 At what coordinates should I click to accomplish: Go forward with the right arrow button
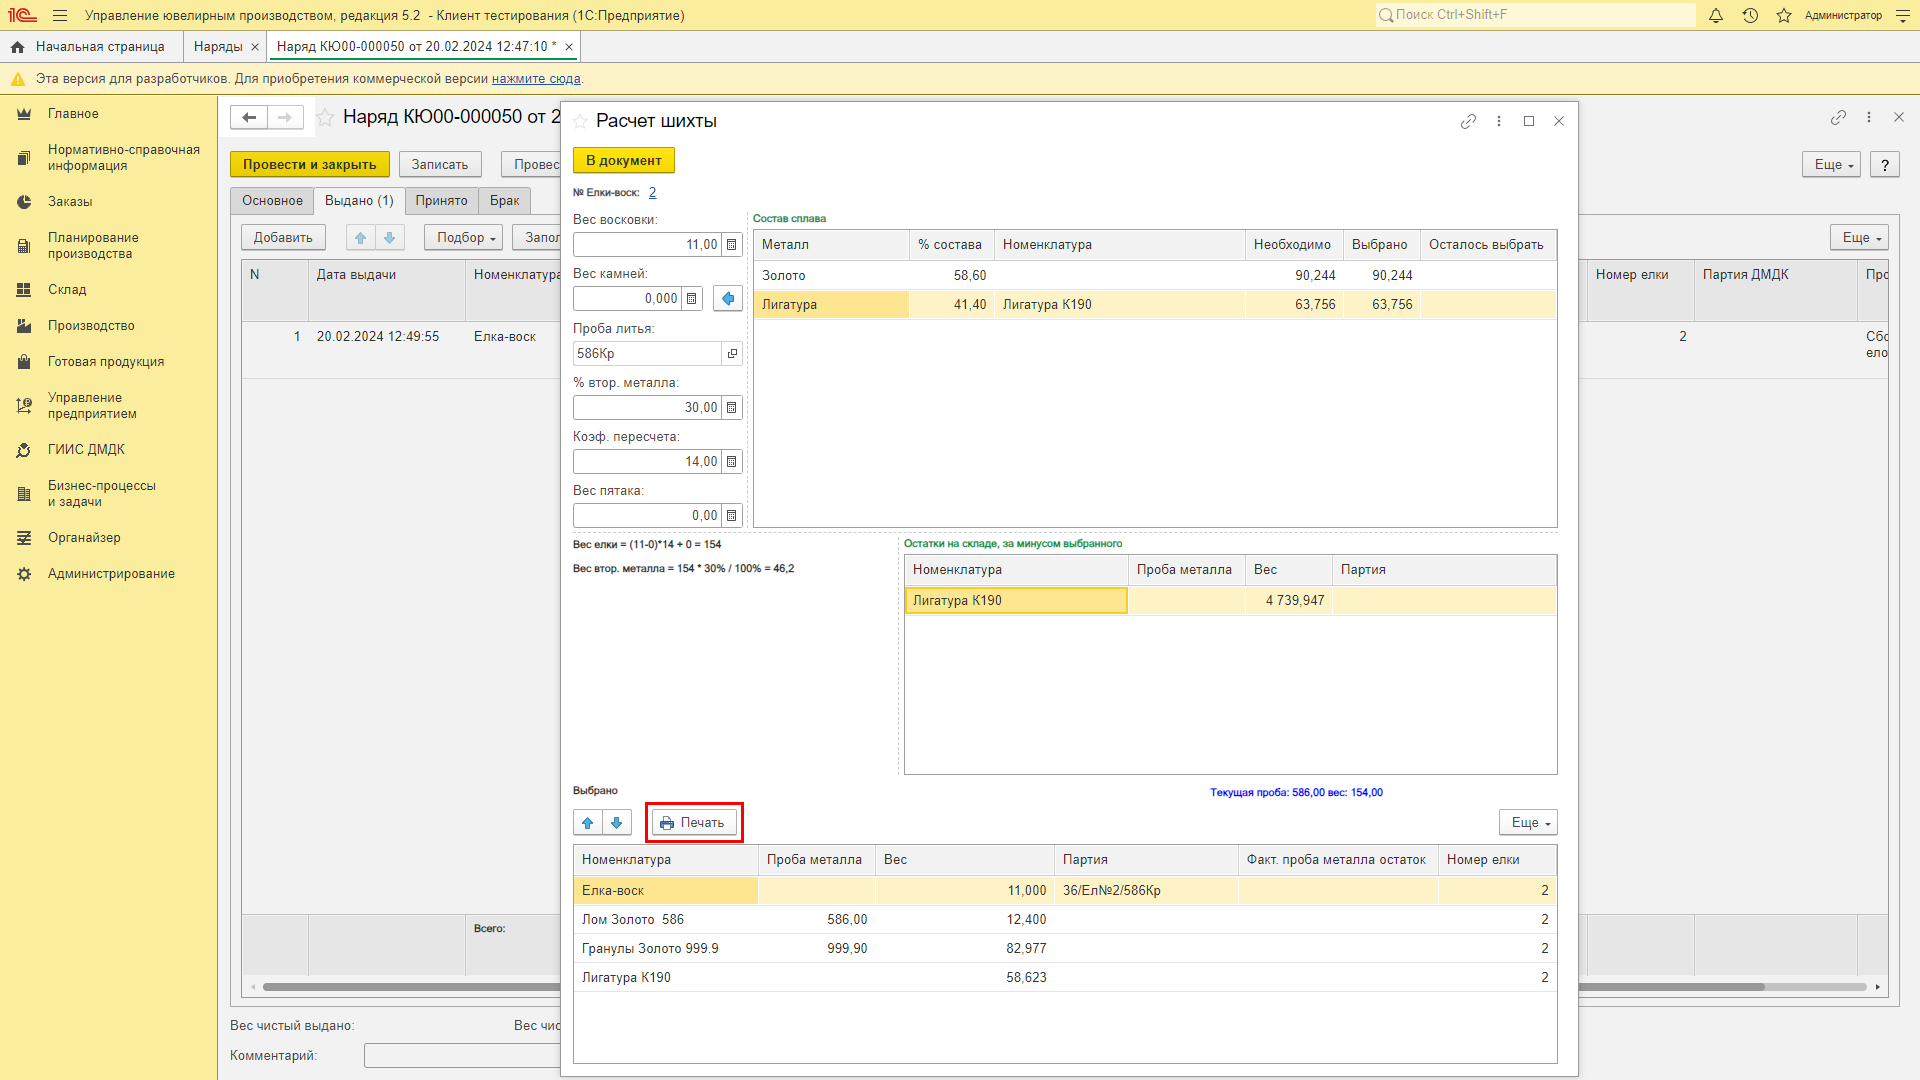click(x=285, y=117)
